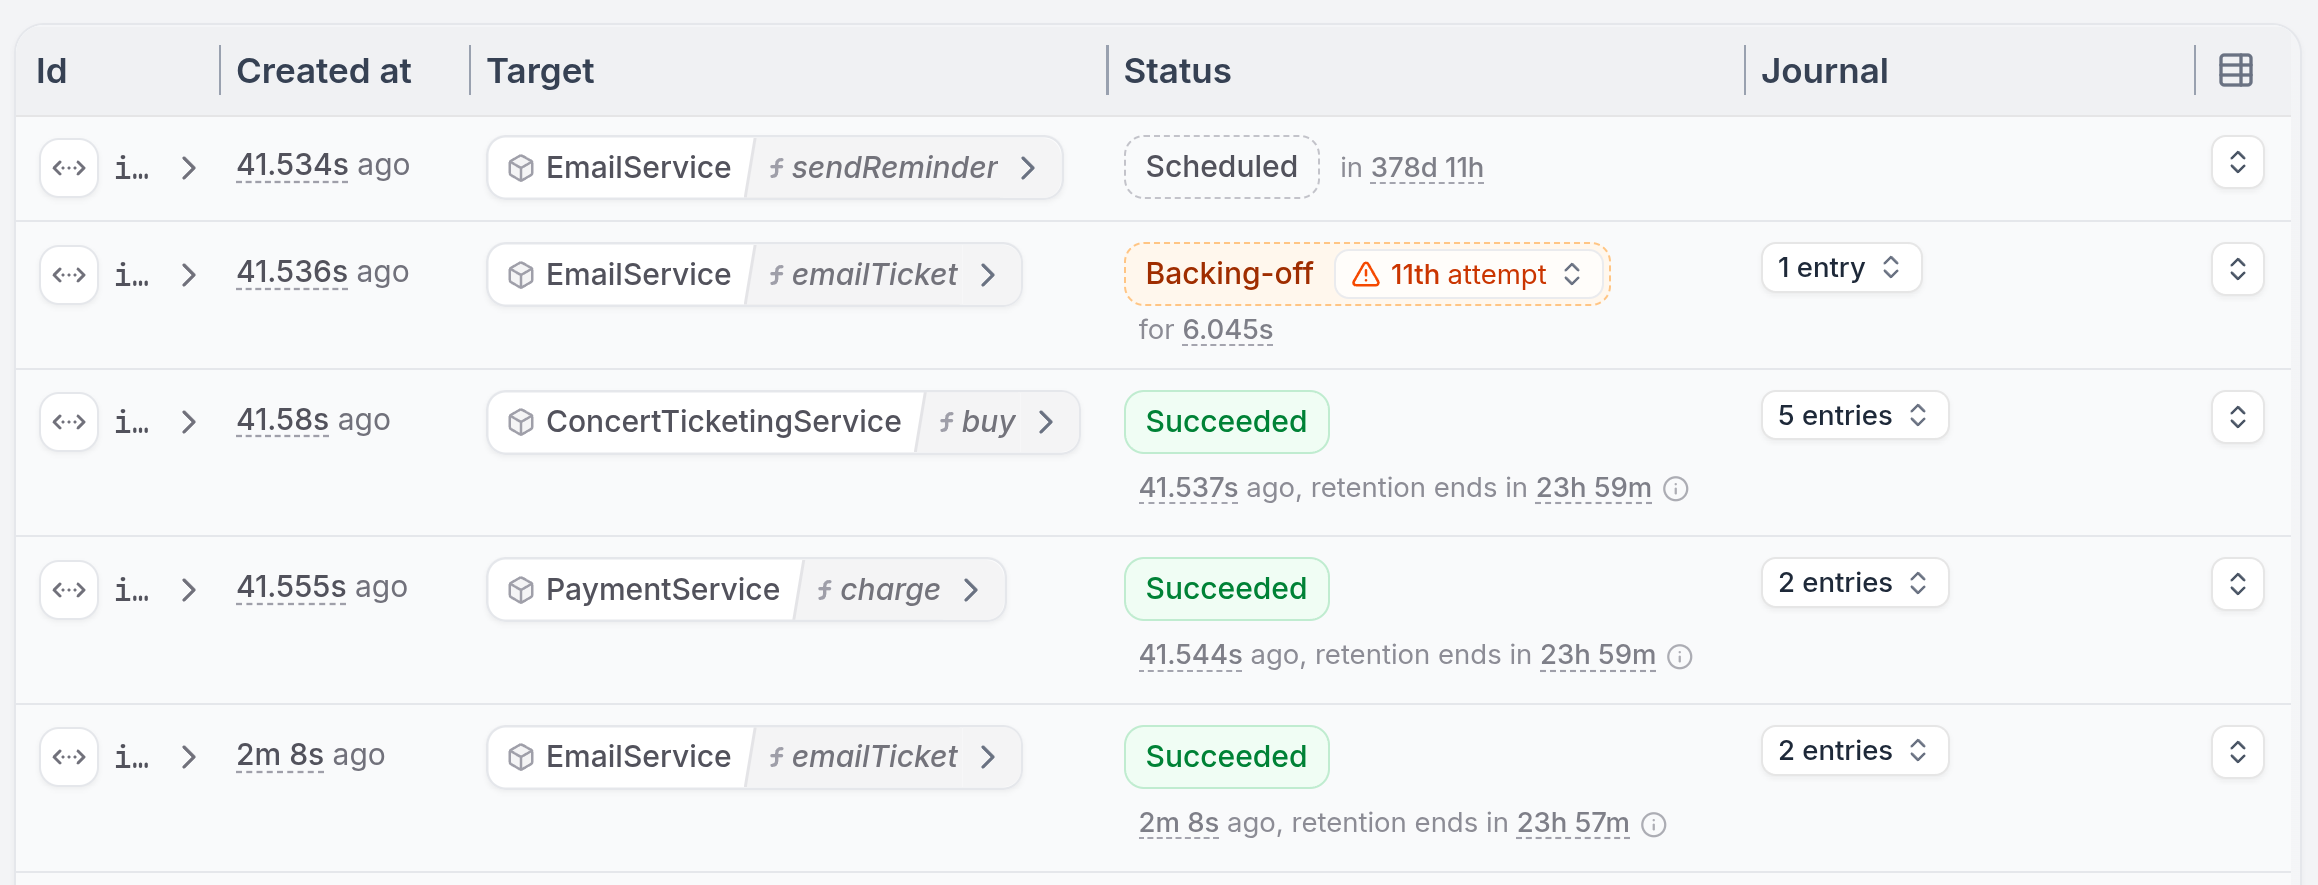Click the Status column header
Screen dimensions: 2318x885
click(1177, 71)
